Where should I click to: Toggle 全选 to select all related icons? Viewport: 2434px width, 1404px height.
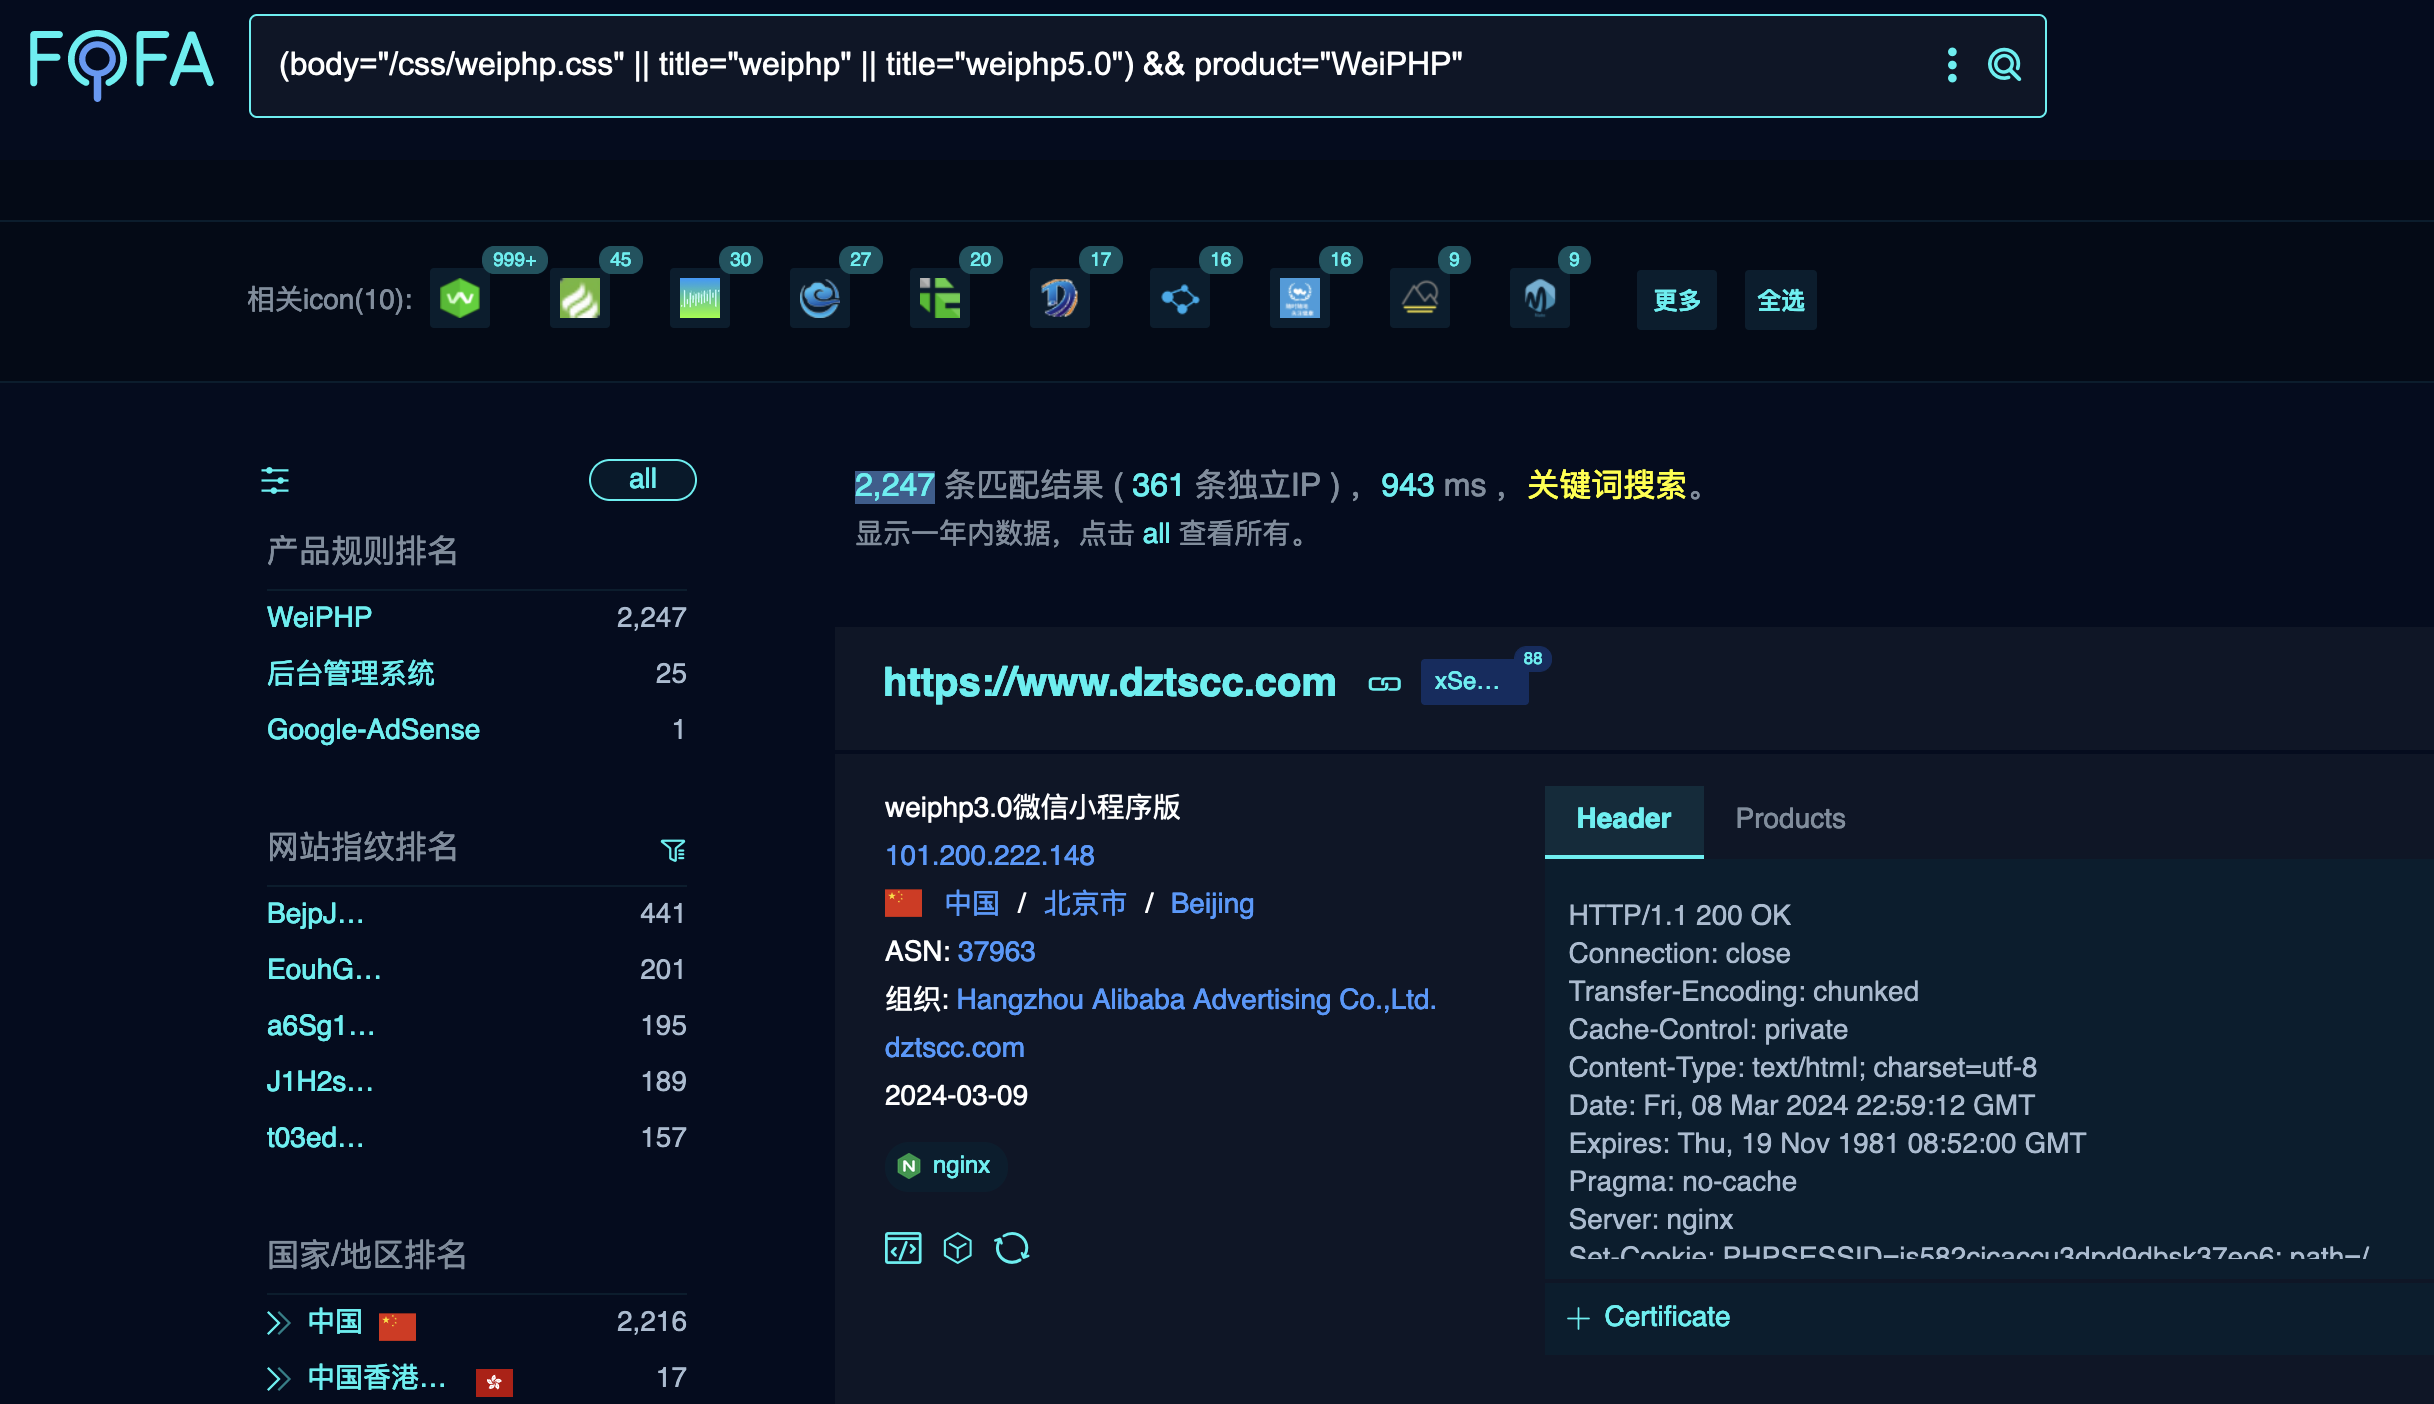pyautogui.click(x=1779, y=299)
